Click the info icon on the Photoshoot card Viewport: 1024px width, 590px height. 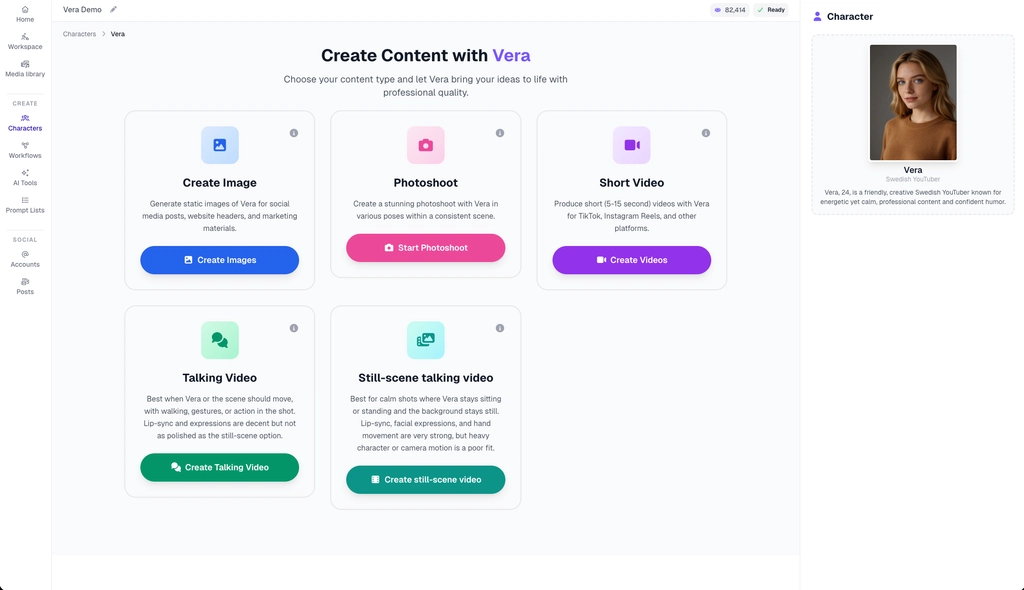pyautogui.click(x=499, y=131)
